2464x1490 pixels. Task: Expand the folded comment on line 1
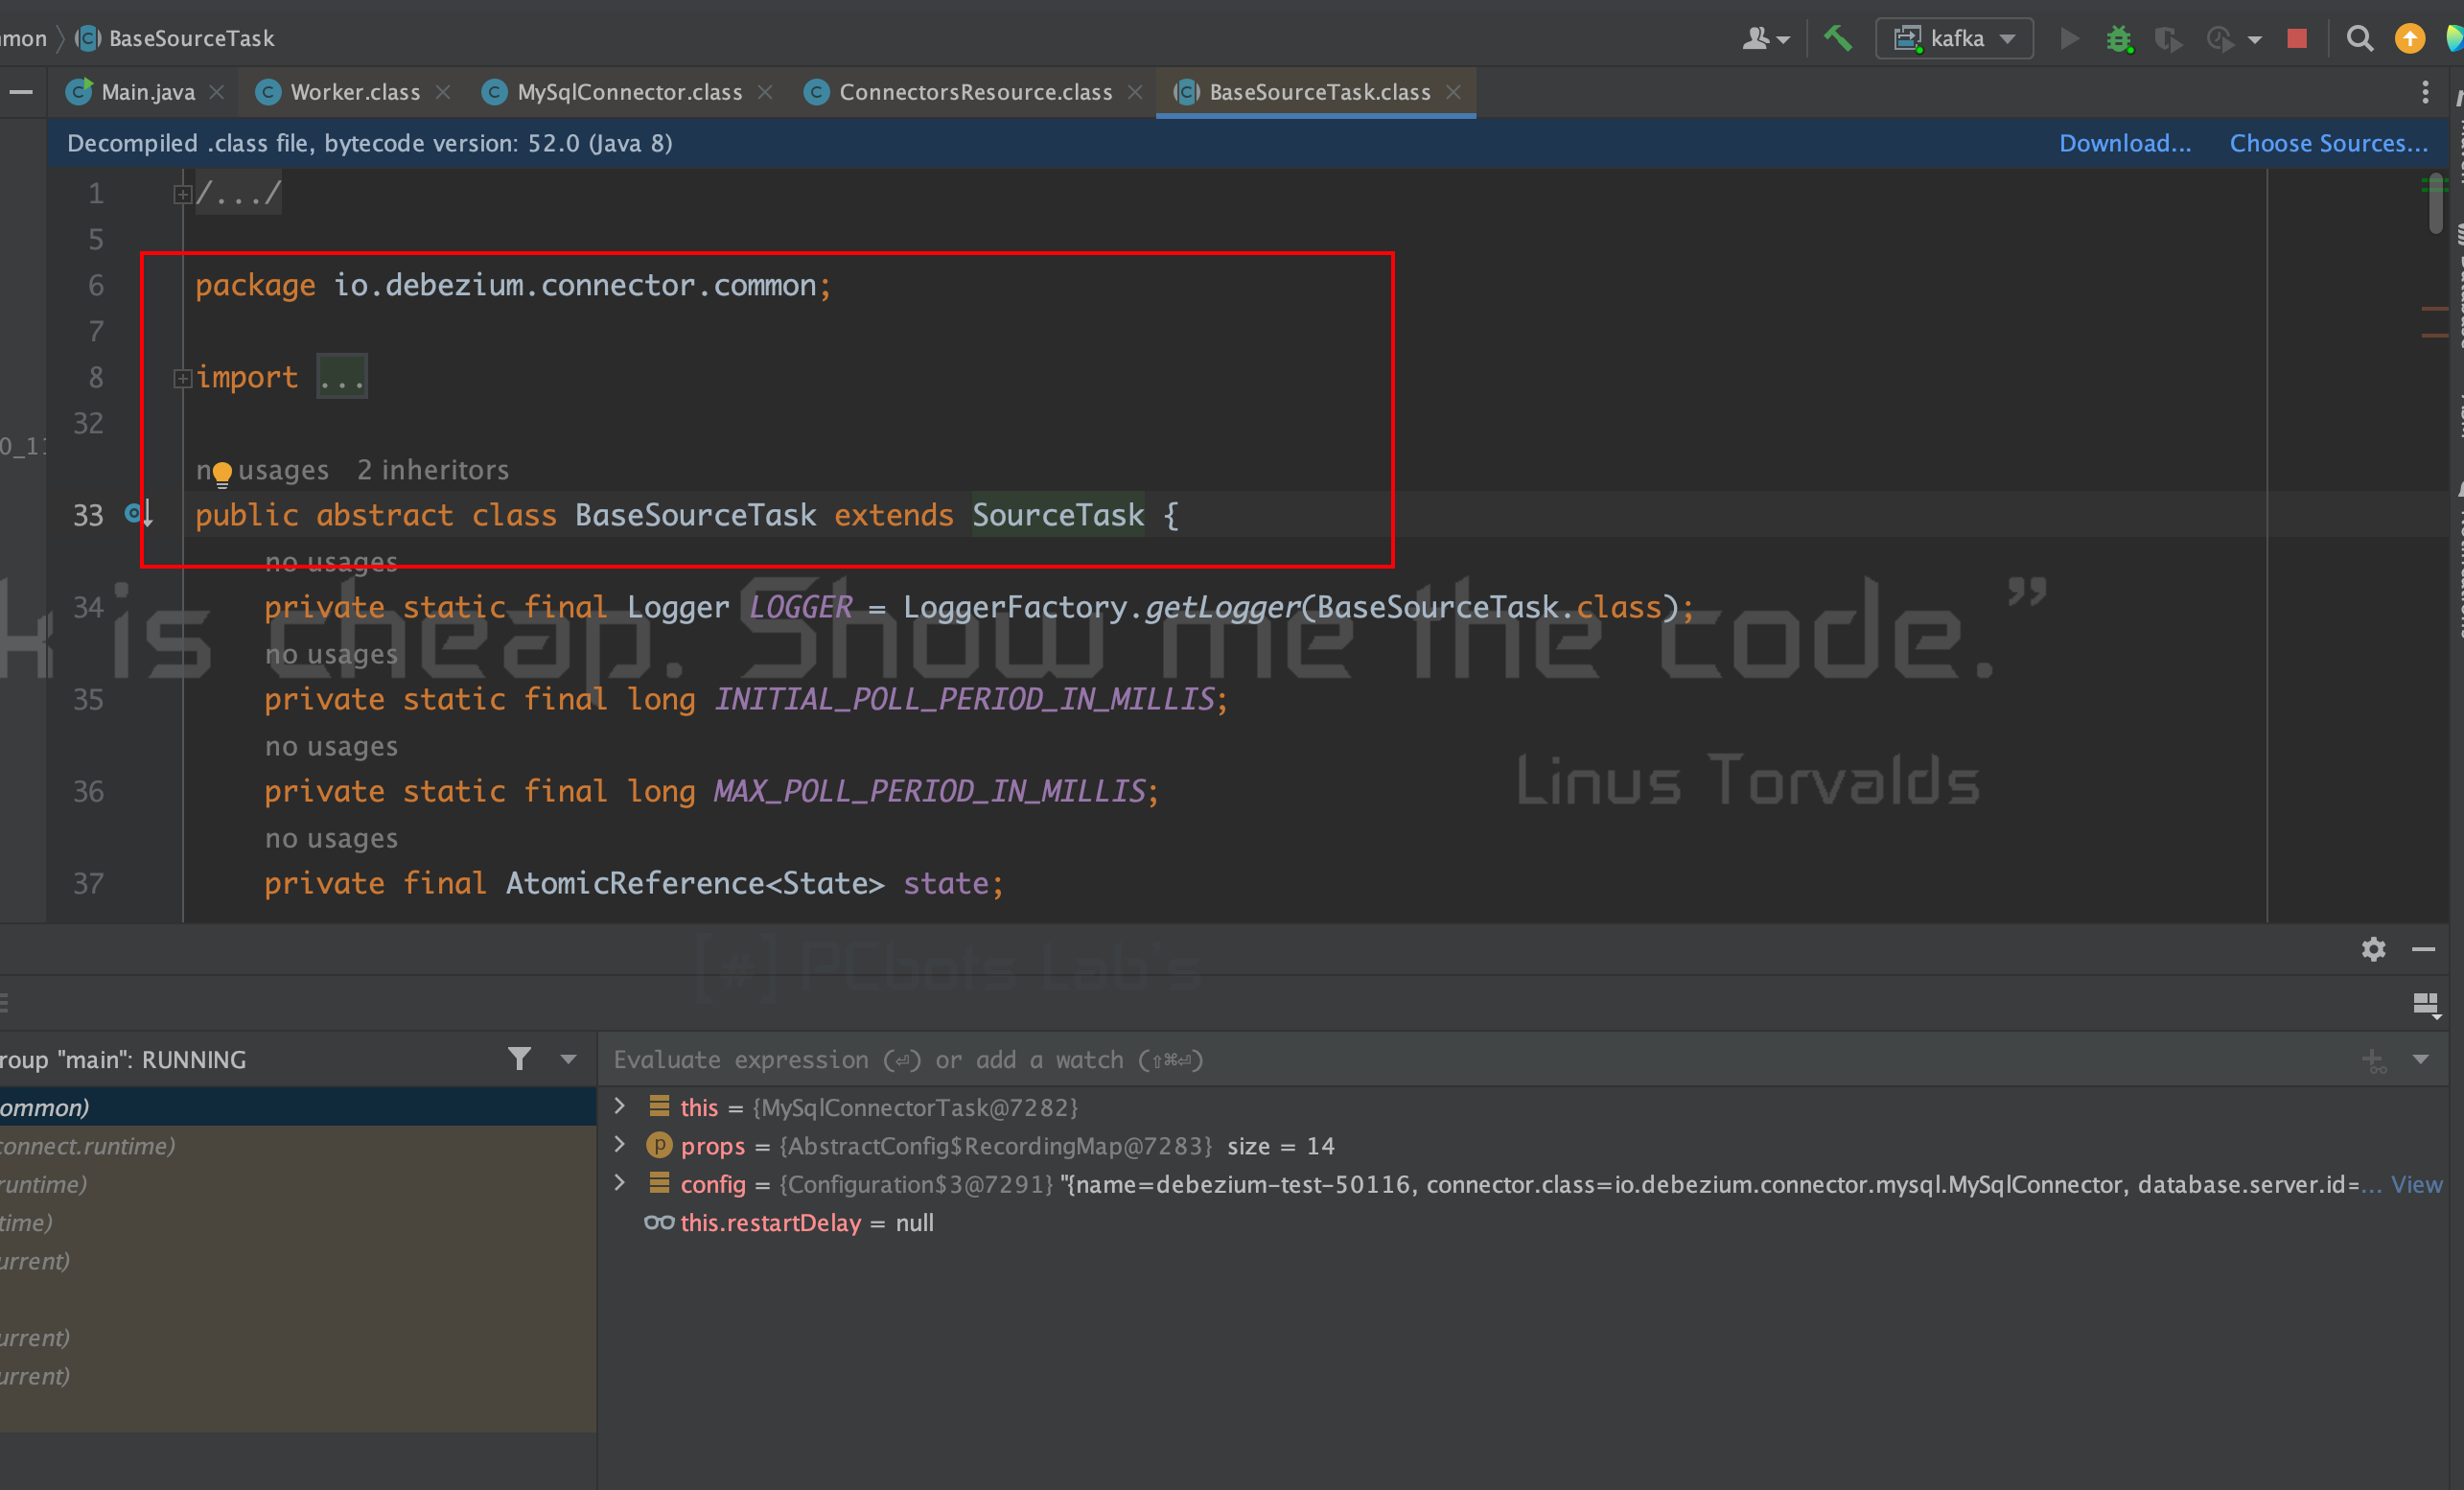(x=182, y=194)
